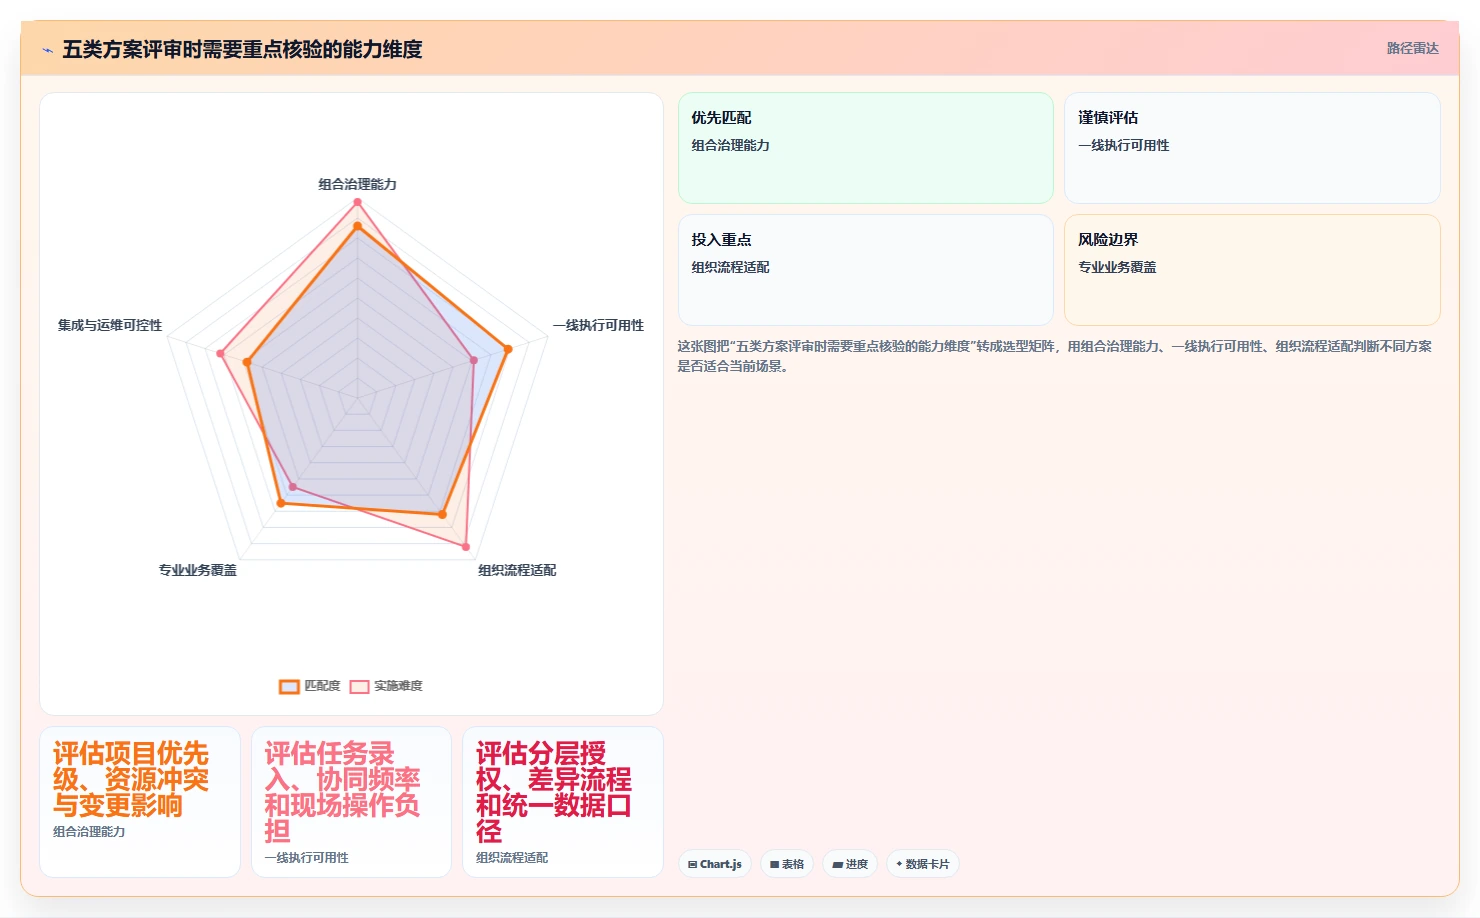This screenshot has height=918, width=1480.
Task: Click the orange 匹配度 point on 组合治理能力 axis
Action: click(357, 227)
